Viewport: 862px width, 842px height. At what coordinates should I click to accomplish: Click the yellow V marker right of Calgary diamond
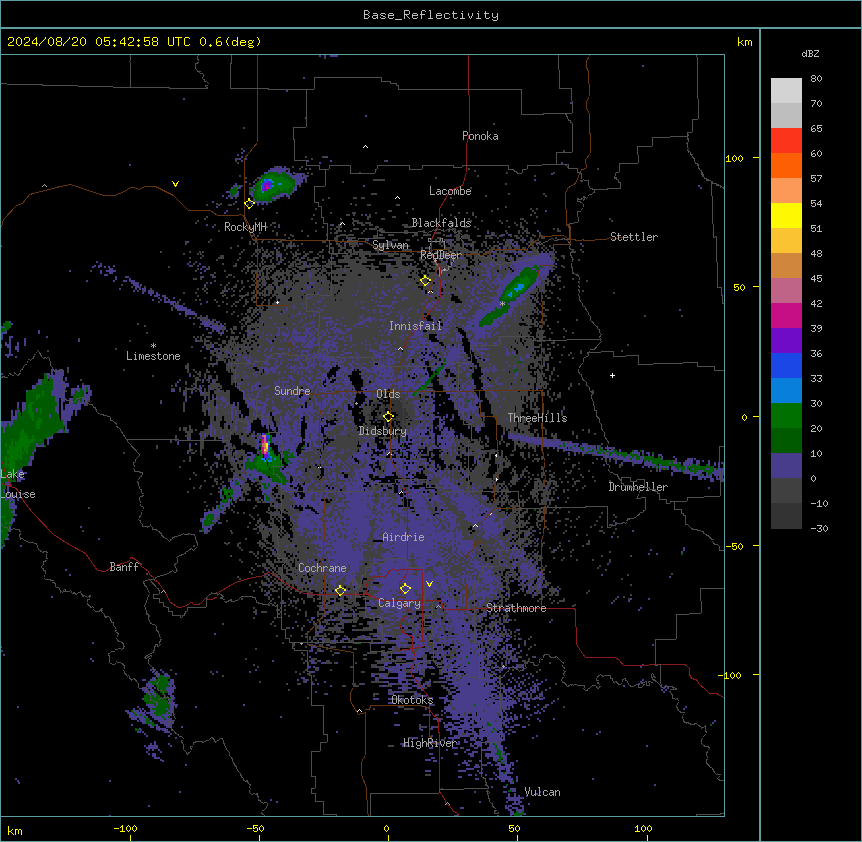point(429,584)
